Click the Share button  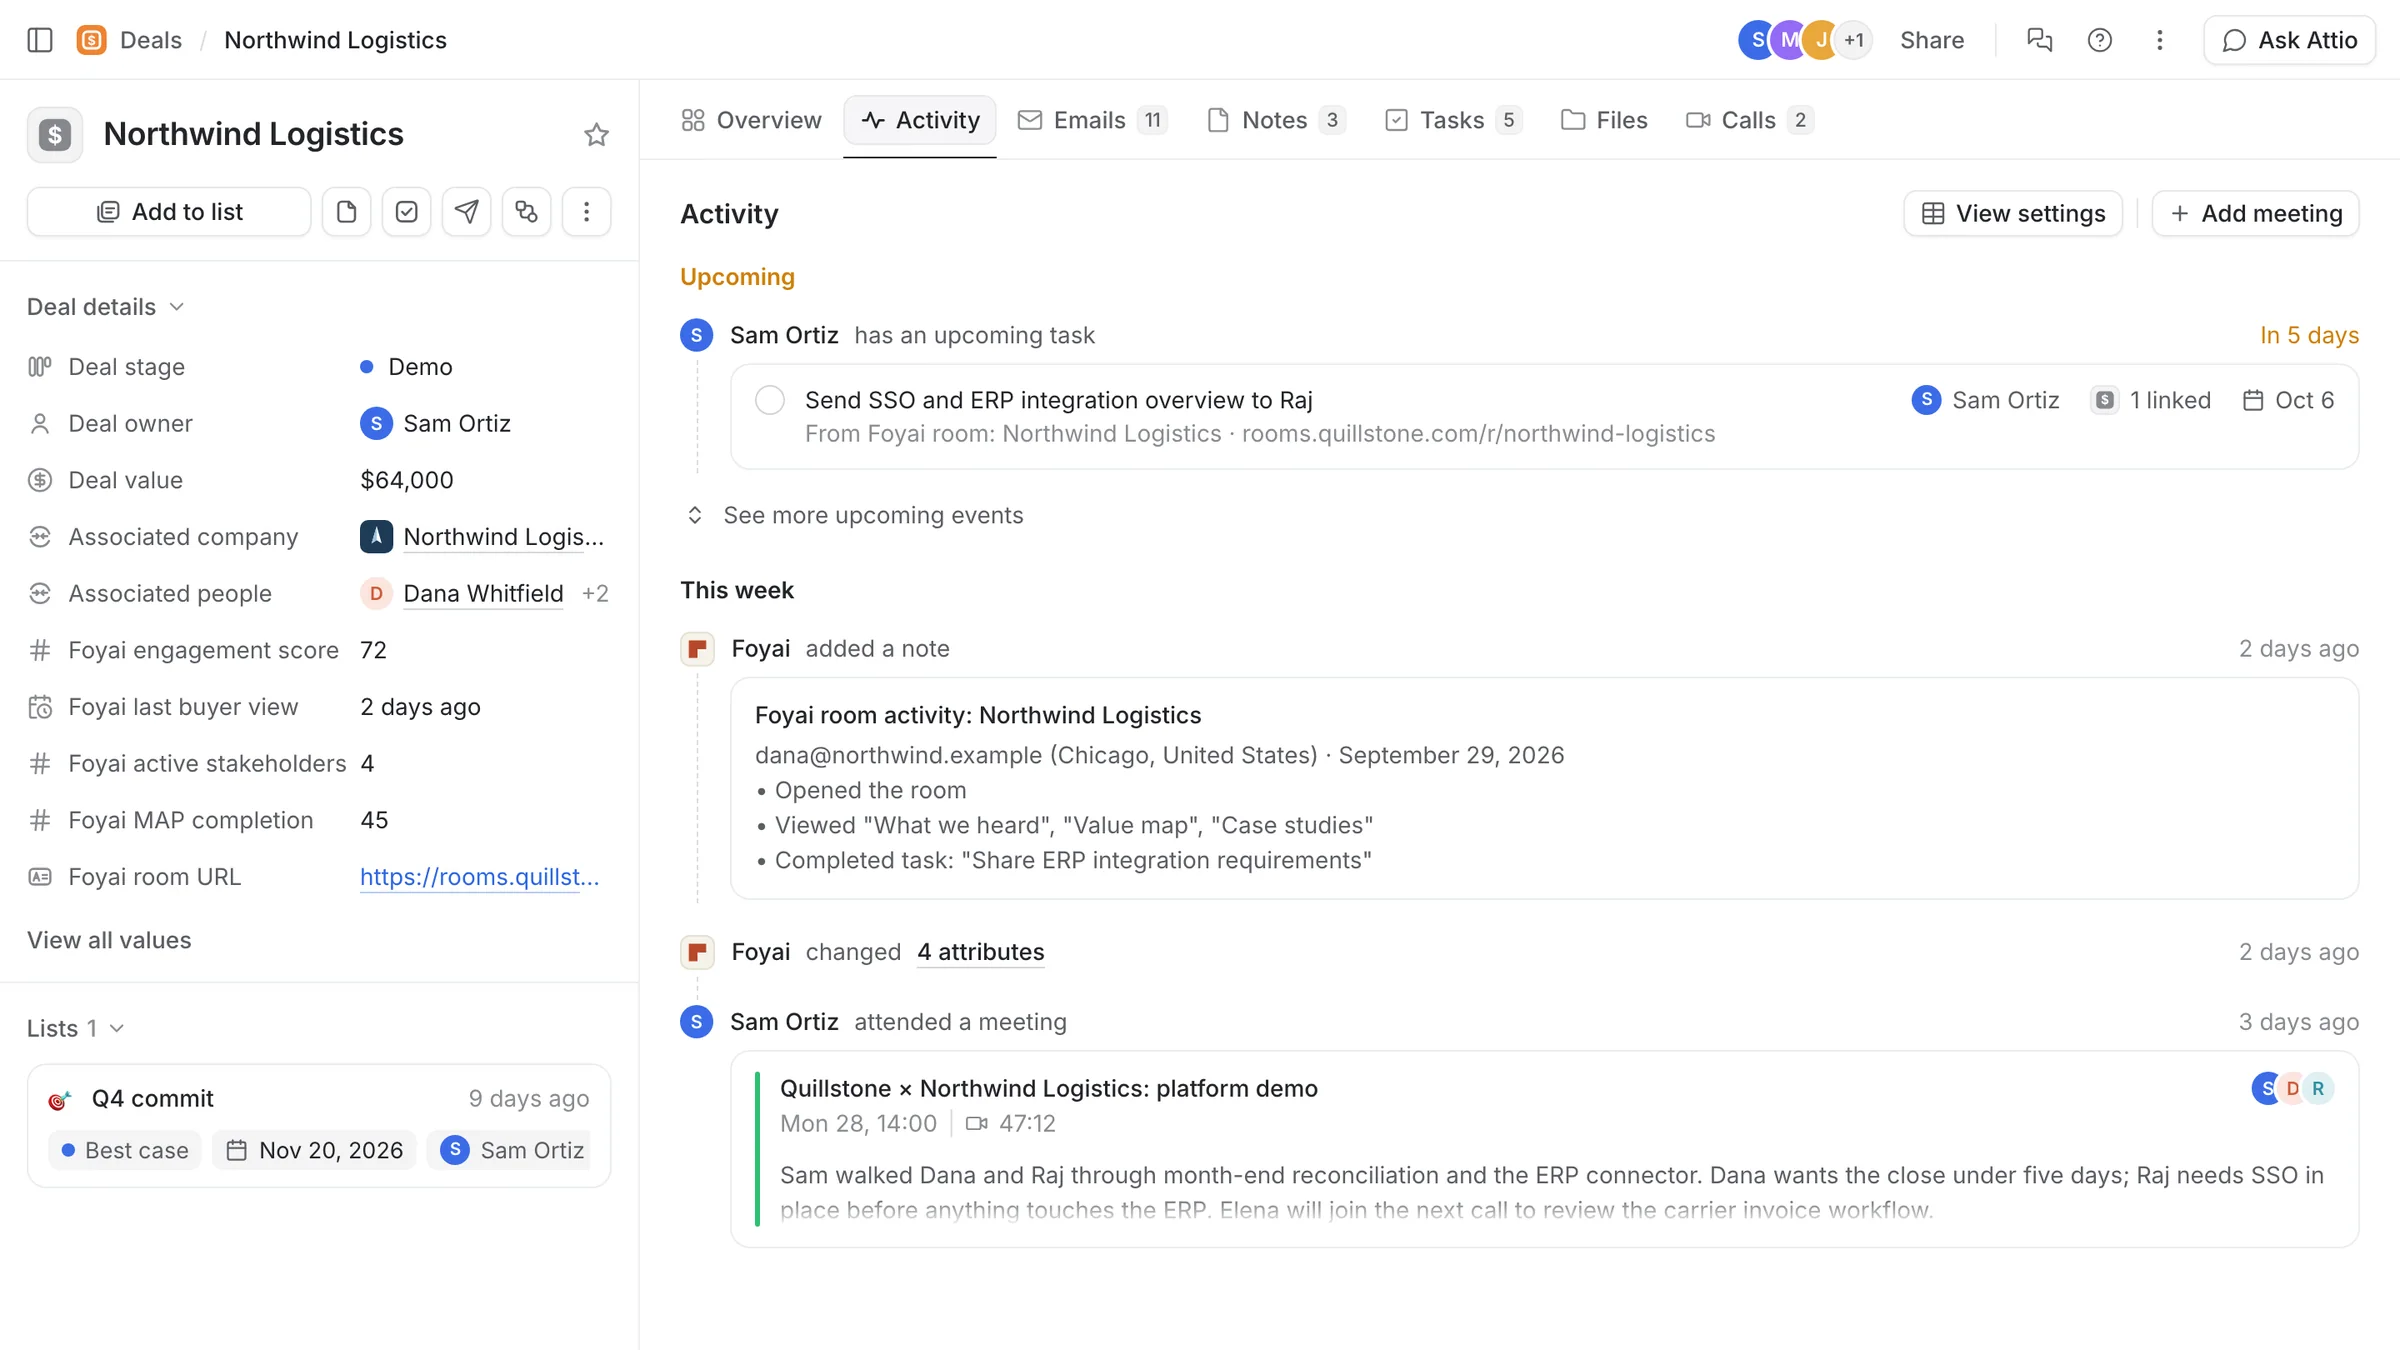[x=1932, y=40]
